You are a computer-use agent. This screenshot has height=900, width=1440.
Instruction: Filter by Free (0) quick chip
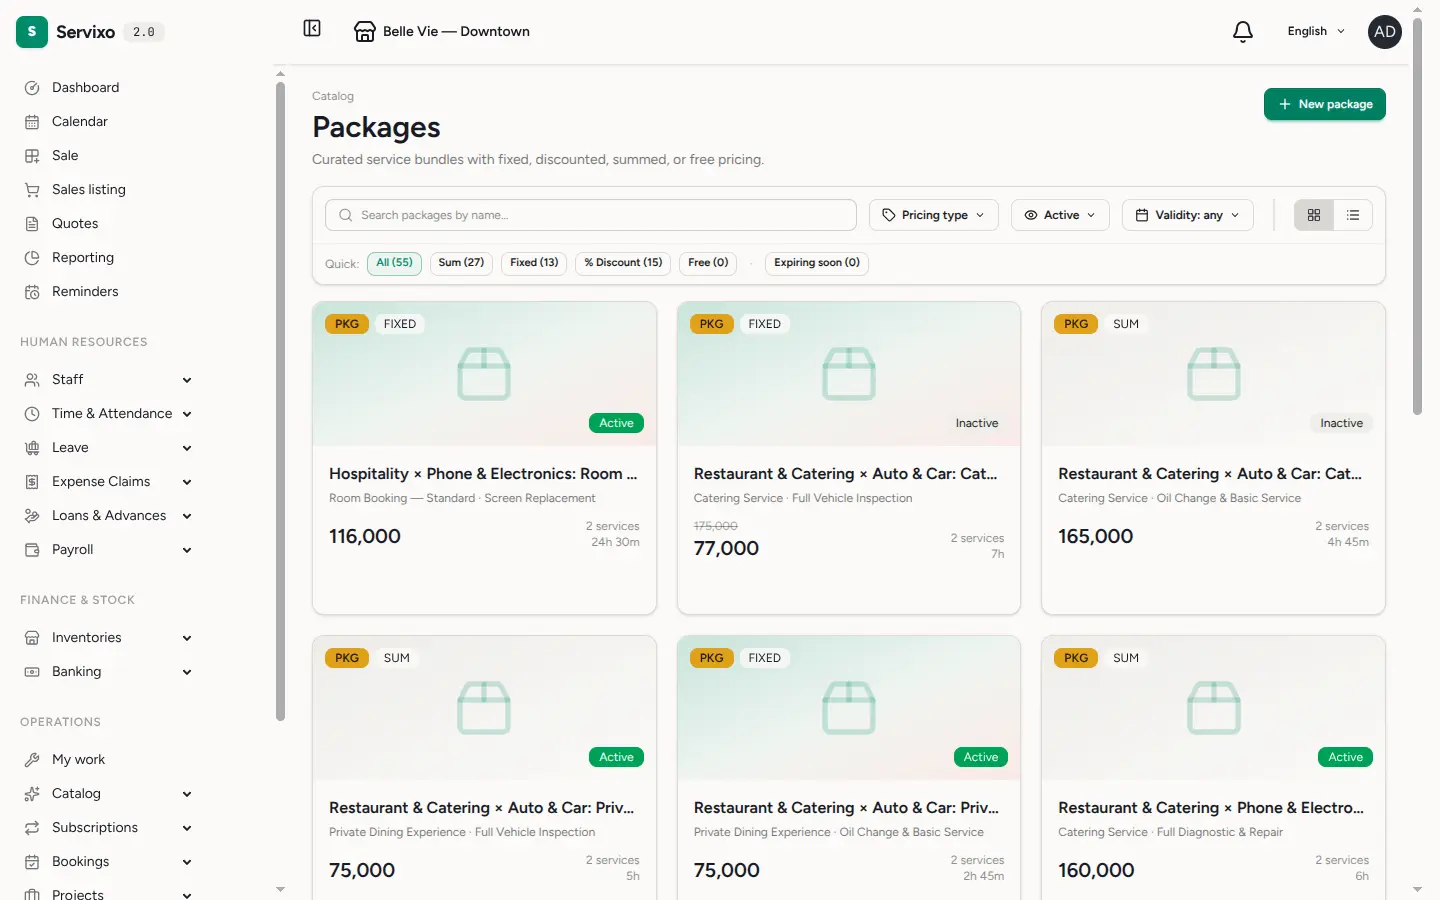[708, 263]
